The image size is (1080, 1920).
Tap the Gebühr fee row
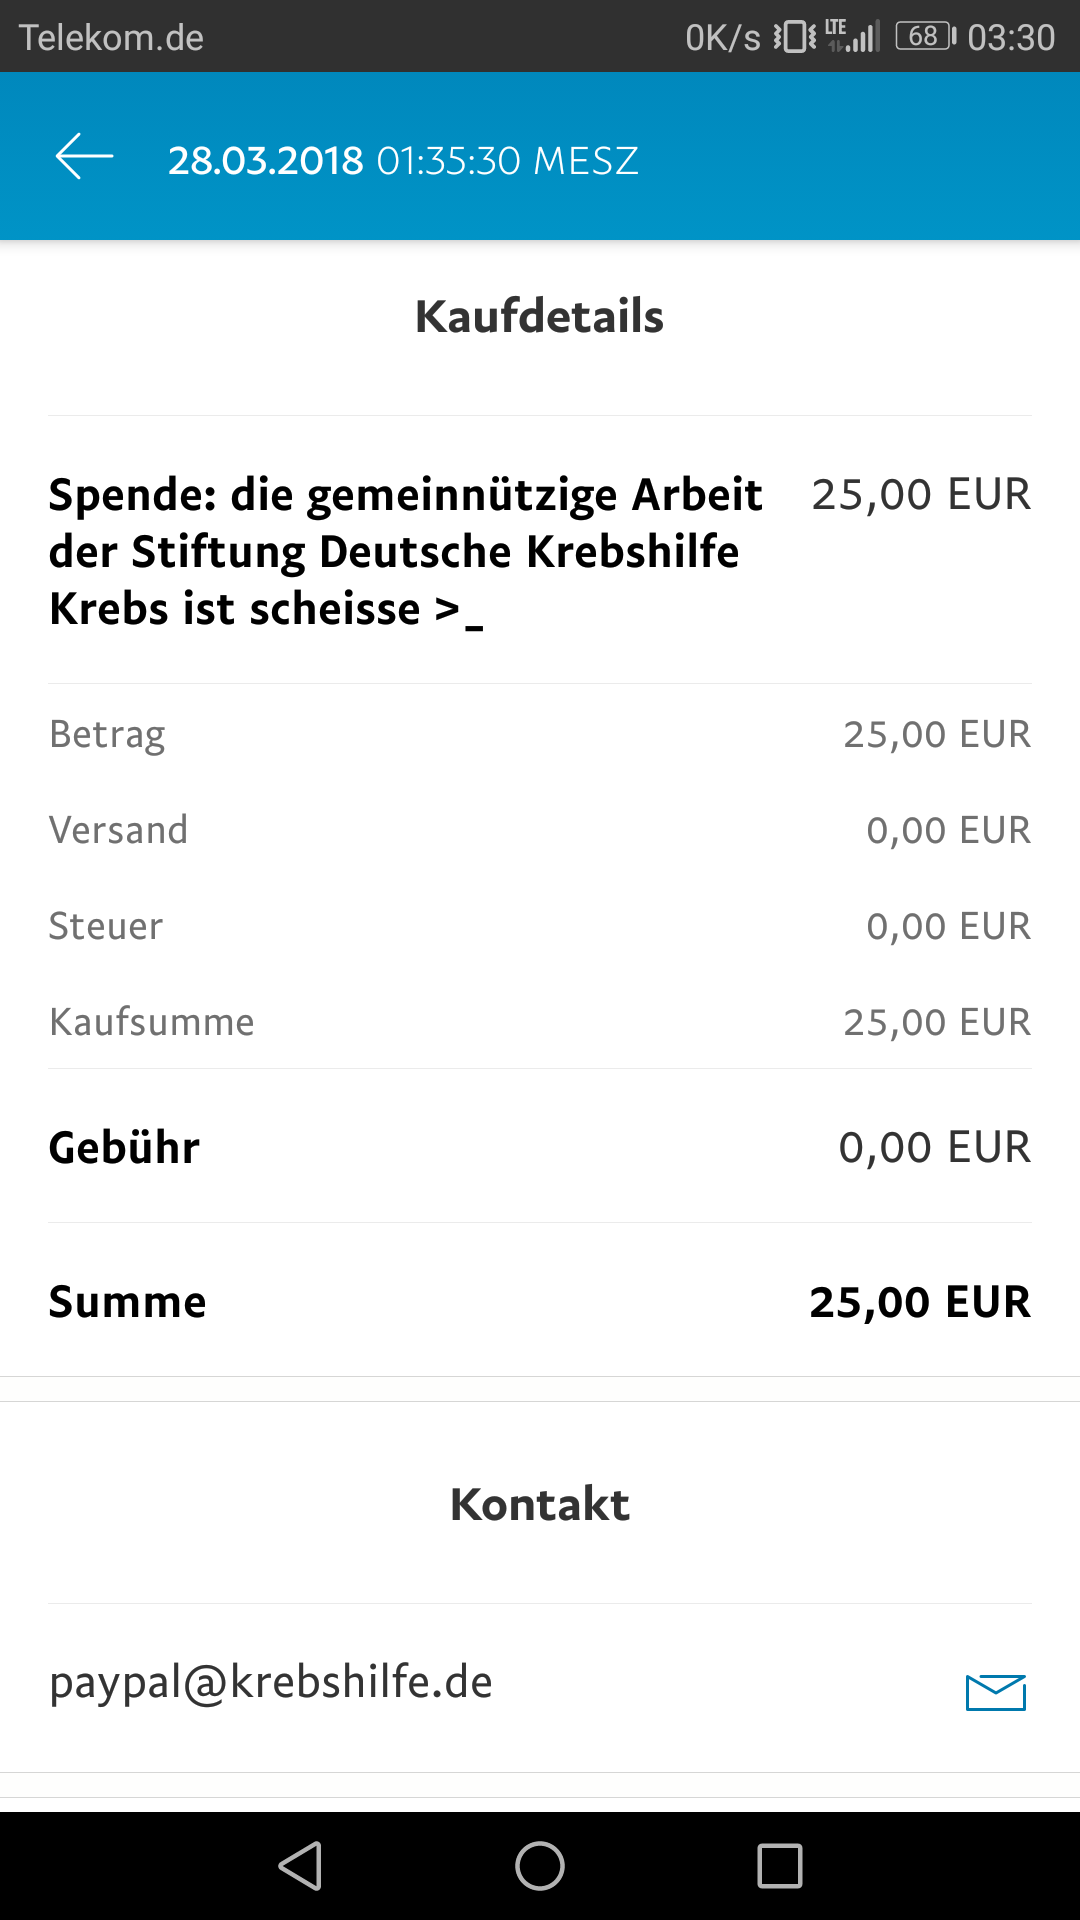tap(540, 1147)
